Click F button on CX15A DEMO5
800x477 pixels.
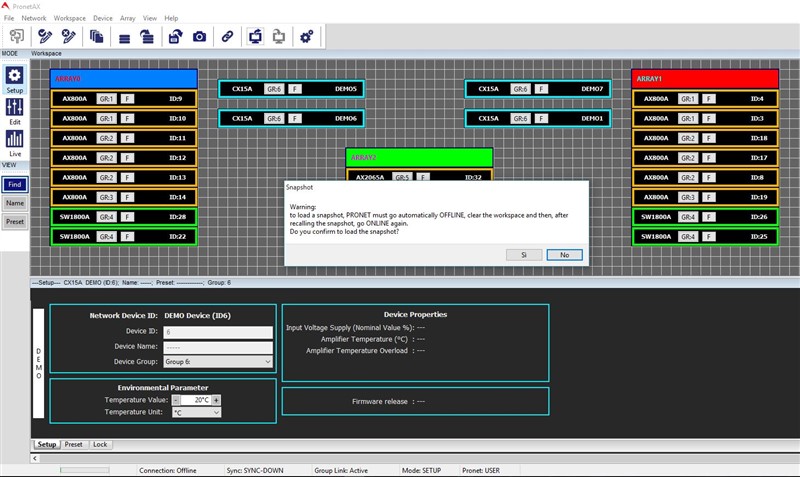click(295, 89)
